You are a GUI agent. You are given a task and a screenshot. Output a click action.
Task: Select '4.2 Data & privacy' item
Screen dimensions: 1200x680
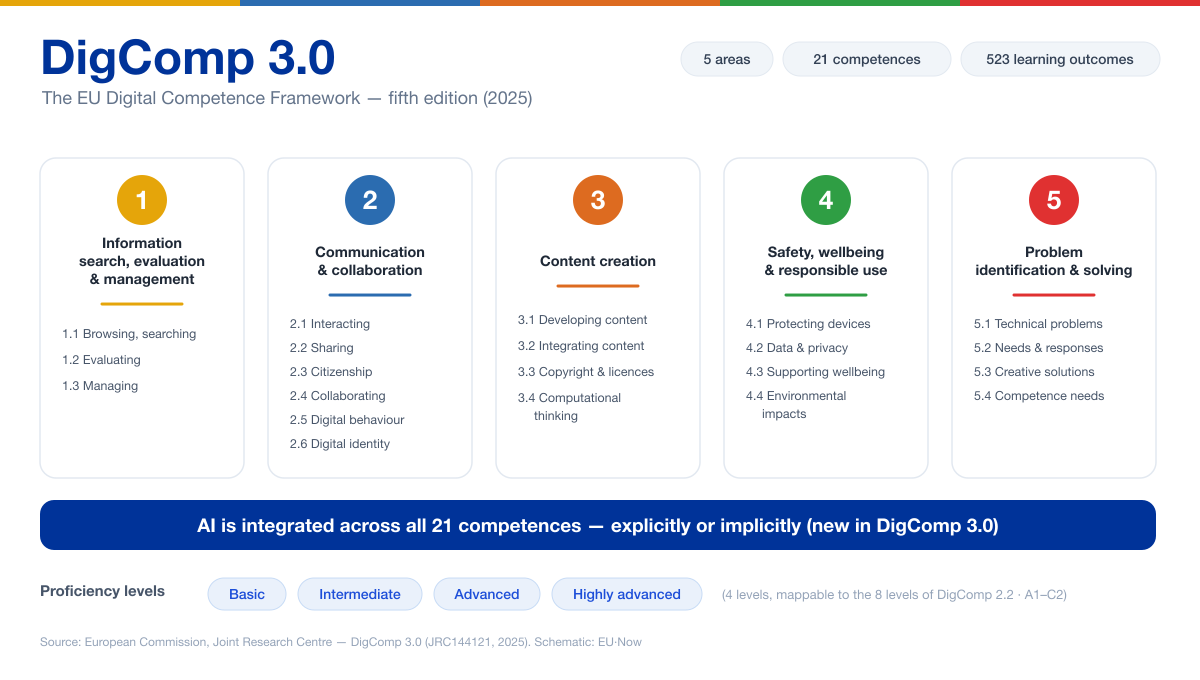click(797, 348)
